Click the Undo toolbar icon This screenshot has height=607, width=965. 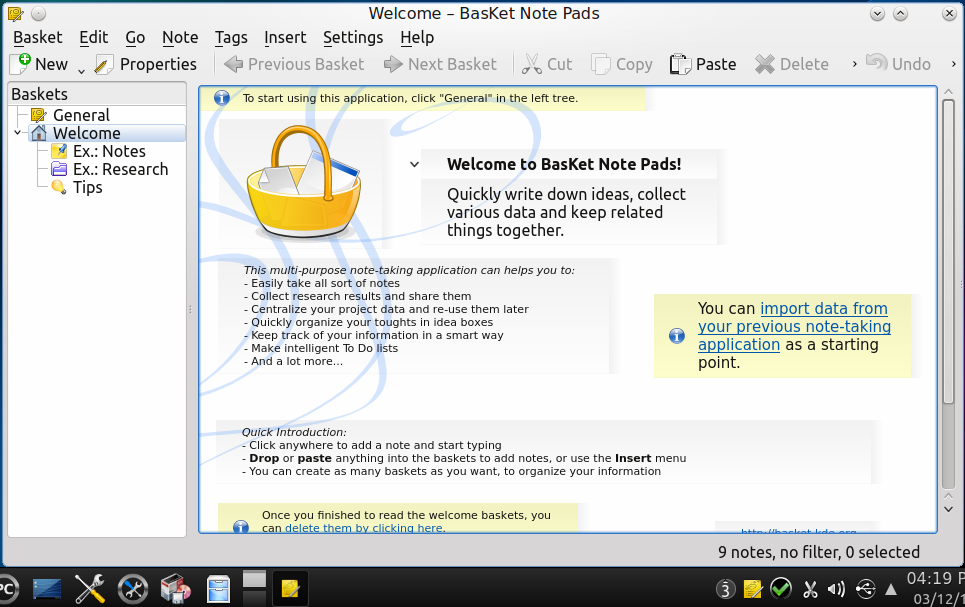coord(876,62)
